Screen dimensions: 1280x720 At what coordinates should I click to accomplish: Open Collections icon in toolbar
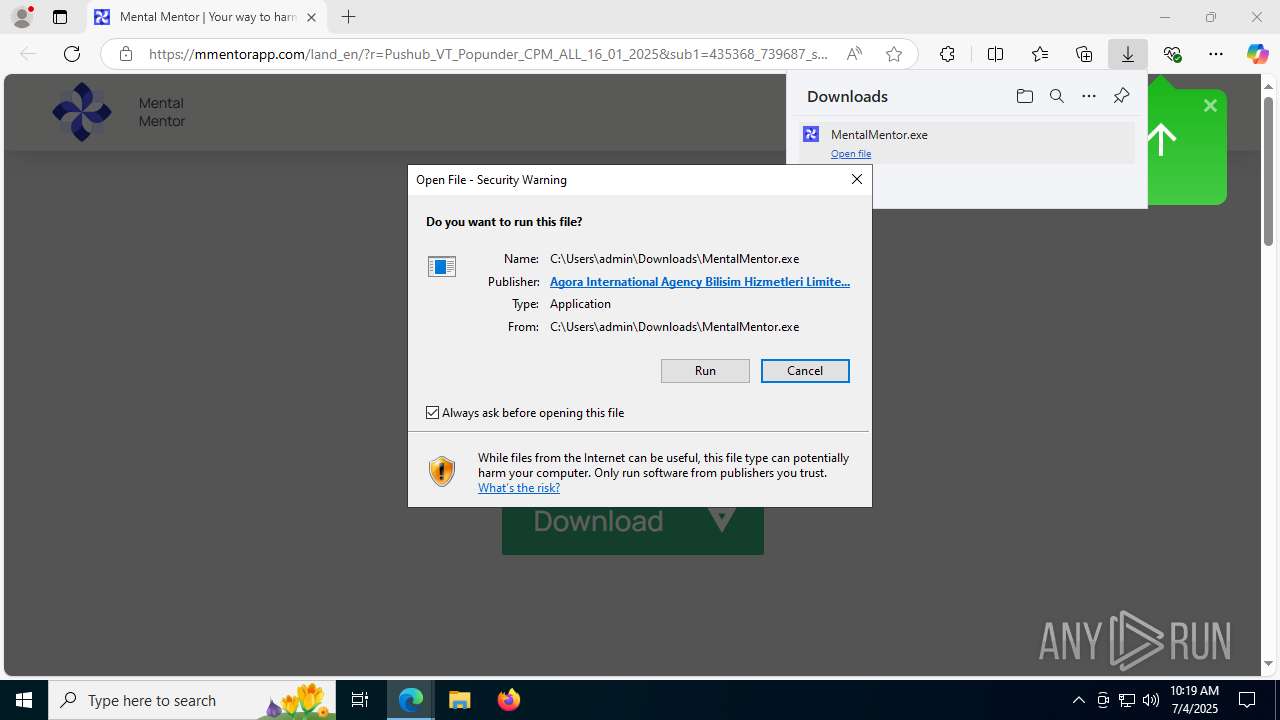point(1084,54)
